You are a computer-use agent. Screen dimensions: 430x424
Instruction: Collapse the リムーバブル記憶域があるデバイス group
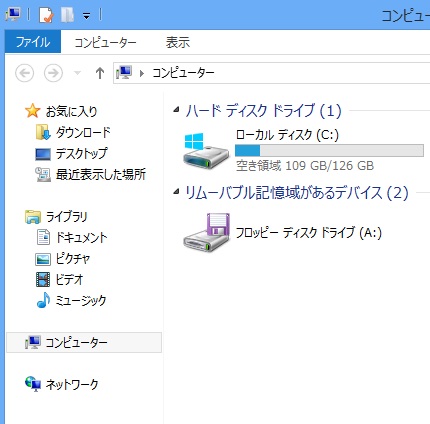point(176,192)
